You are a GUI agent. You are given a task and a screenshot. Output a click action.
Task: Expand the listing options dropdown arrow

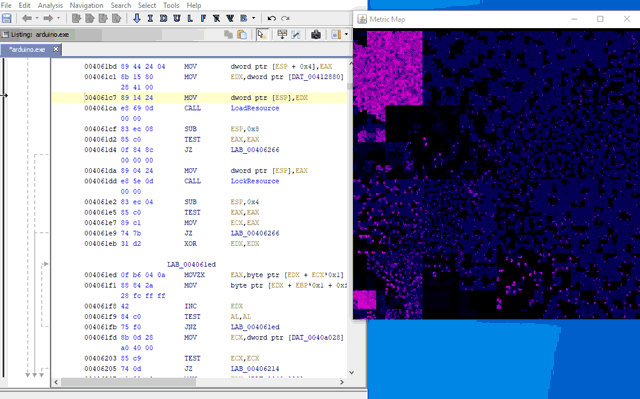coord(347,35)
